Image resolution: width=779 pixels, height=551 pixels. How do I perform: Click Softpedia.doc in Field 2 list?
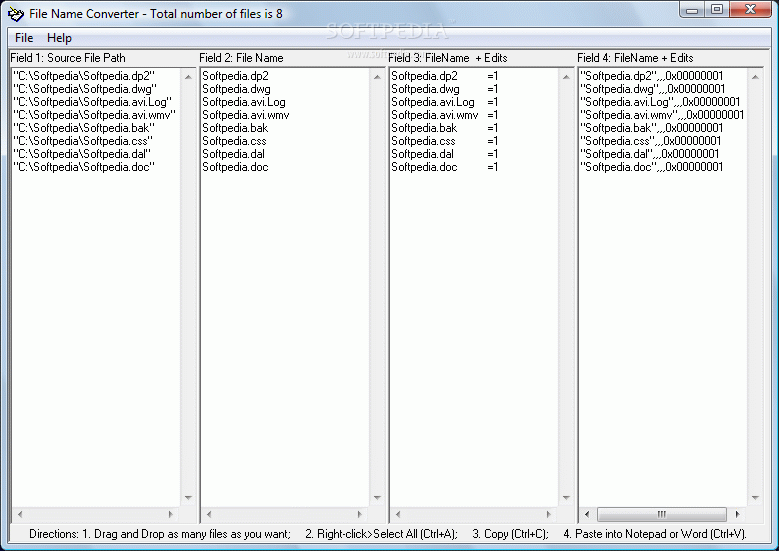tap(235, 167)
